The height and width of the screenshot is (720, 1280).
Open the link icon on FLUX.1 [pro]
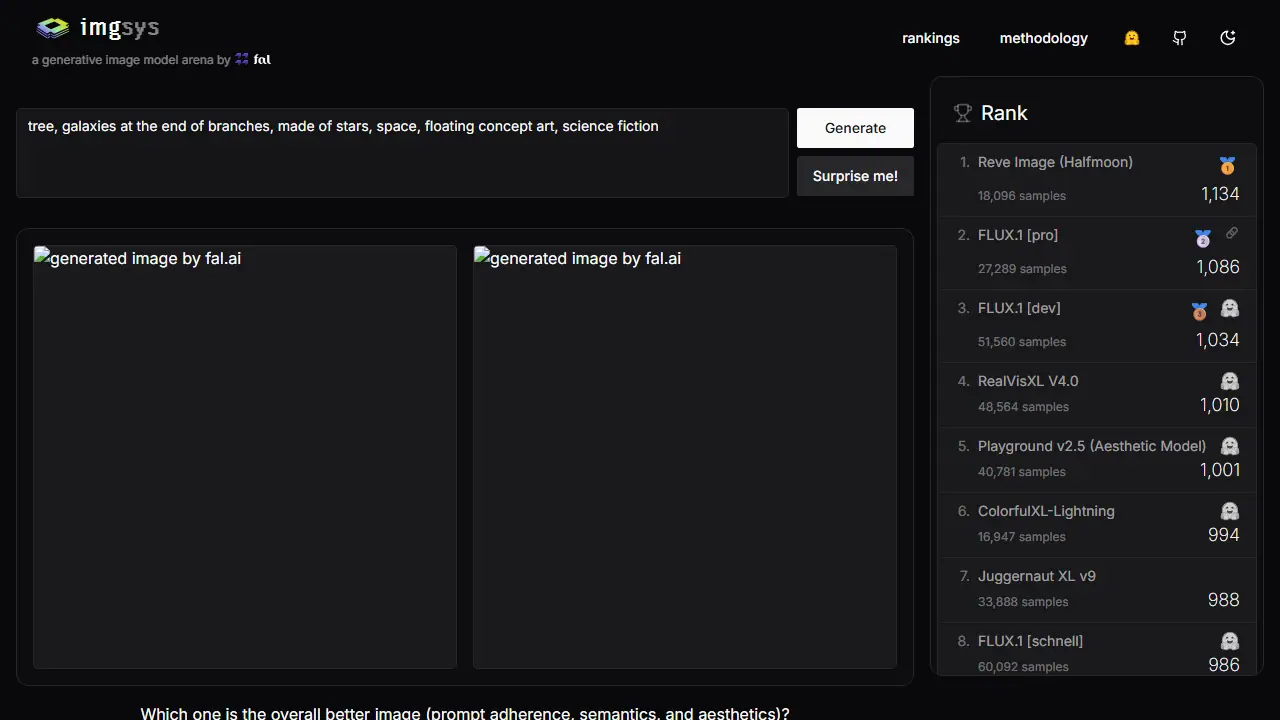[x=1232, y=233]
